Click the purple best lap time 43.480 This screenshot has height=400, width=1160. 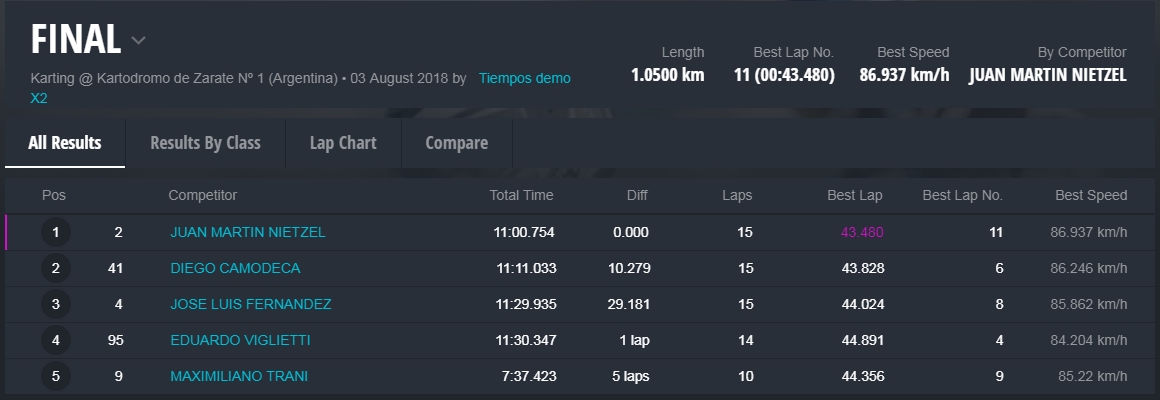[862, 232]
